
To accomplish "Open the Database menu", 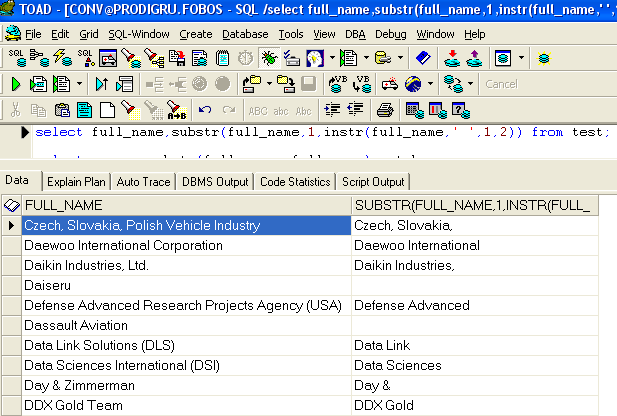I will coord(245,35).
